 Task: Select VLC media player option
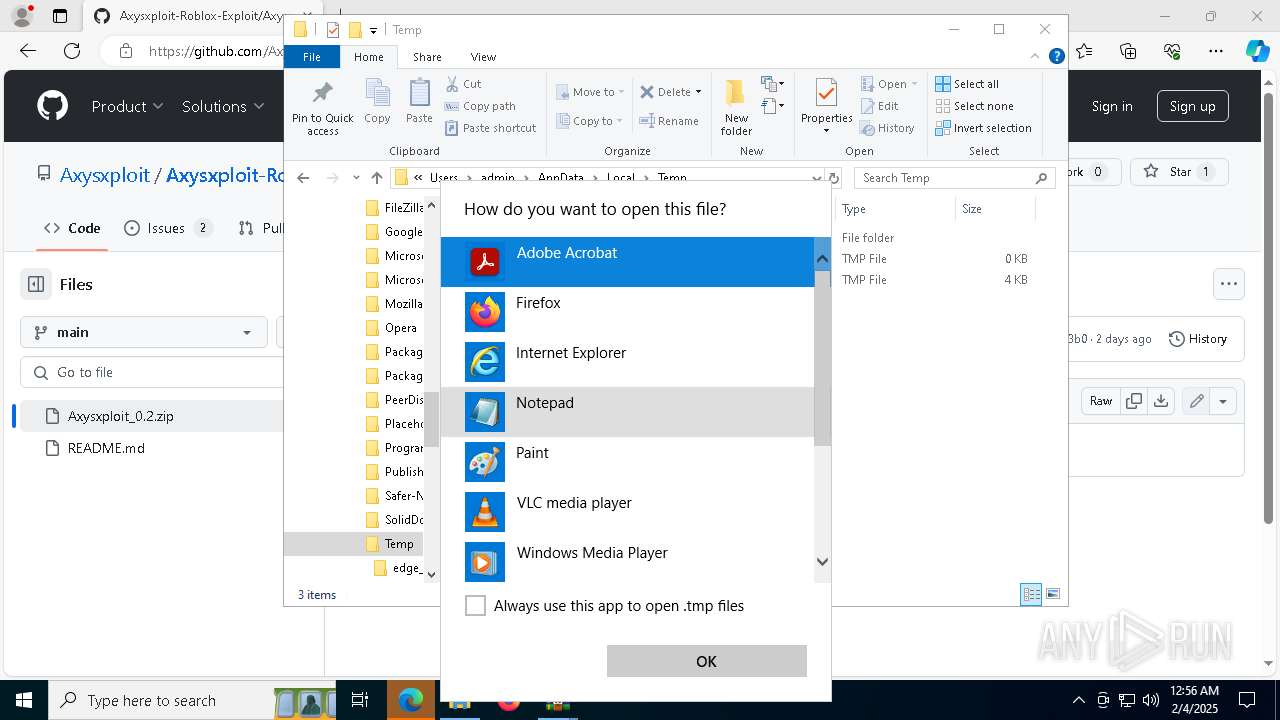(628, 512)
